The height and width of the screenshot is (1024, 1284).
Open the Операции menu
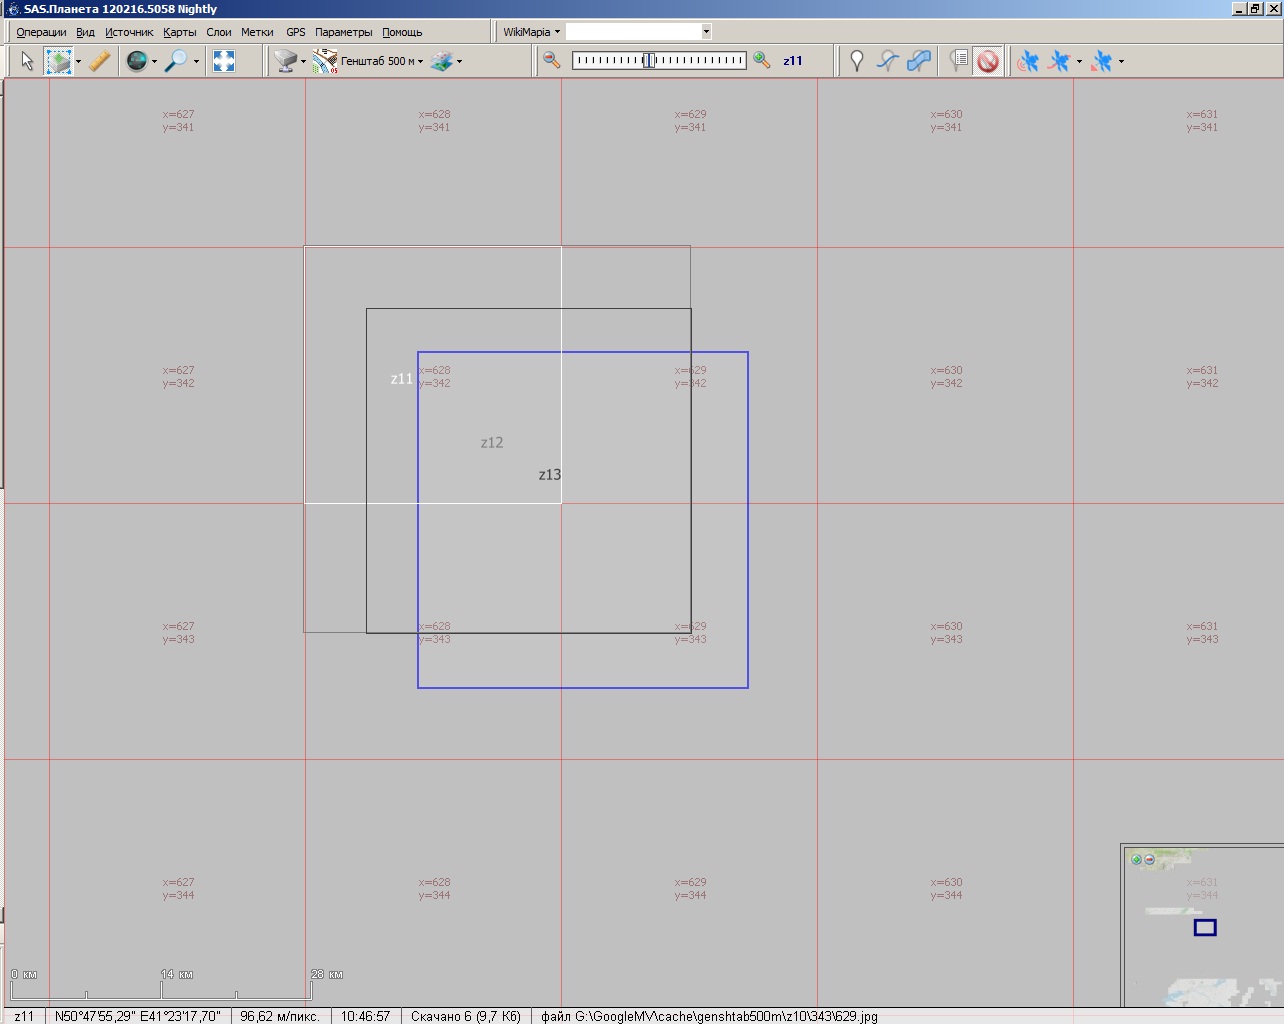click(41, 32)
